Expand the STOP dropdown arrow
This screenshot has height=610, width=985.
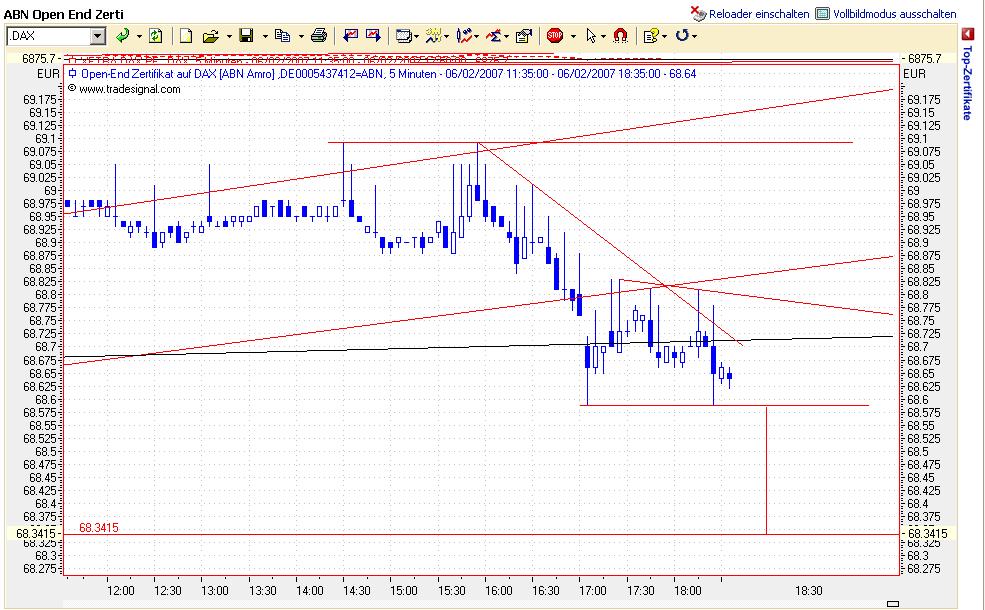573,36
